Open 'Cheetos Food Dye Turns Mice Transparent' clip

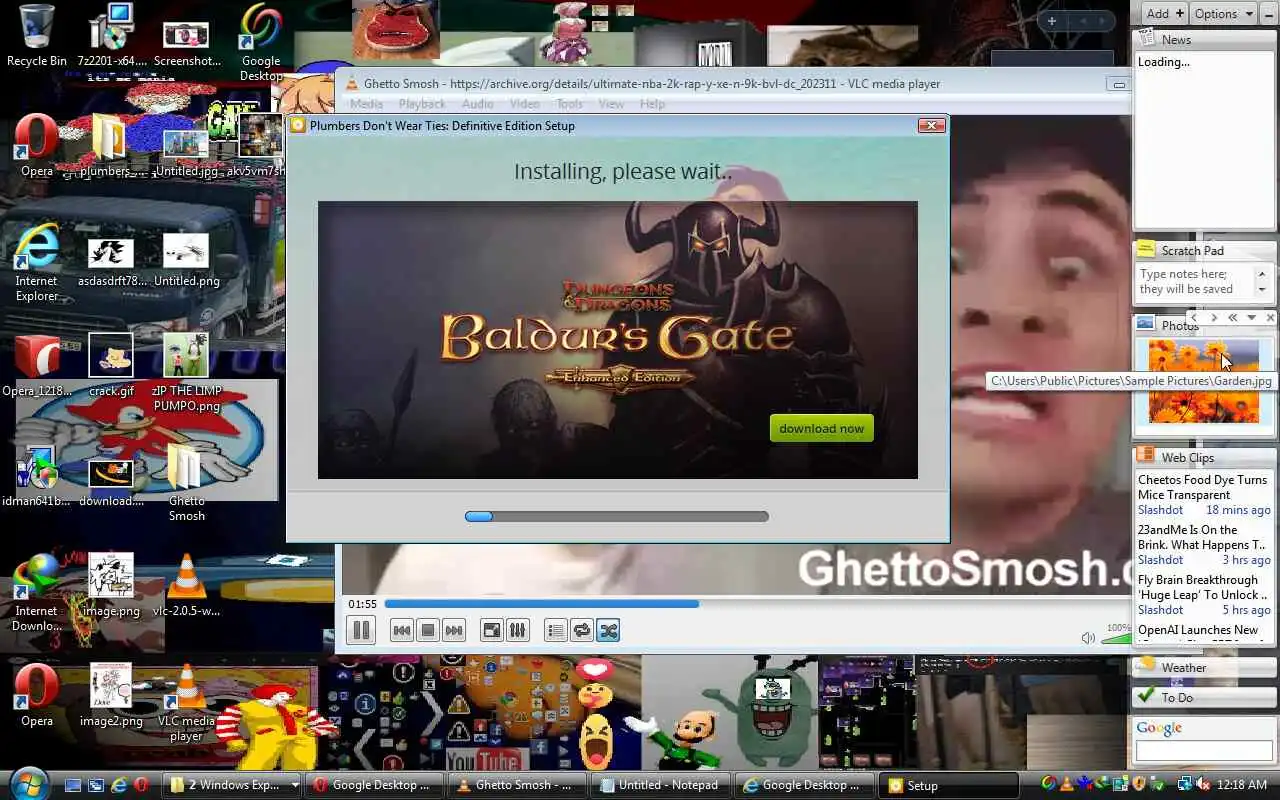[1202, 487]
